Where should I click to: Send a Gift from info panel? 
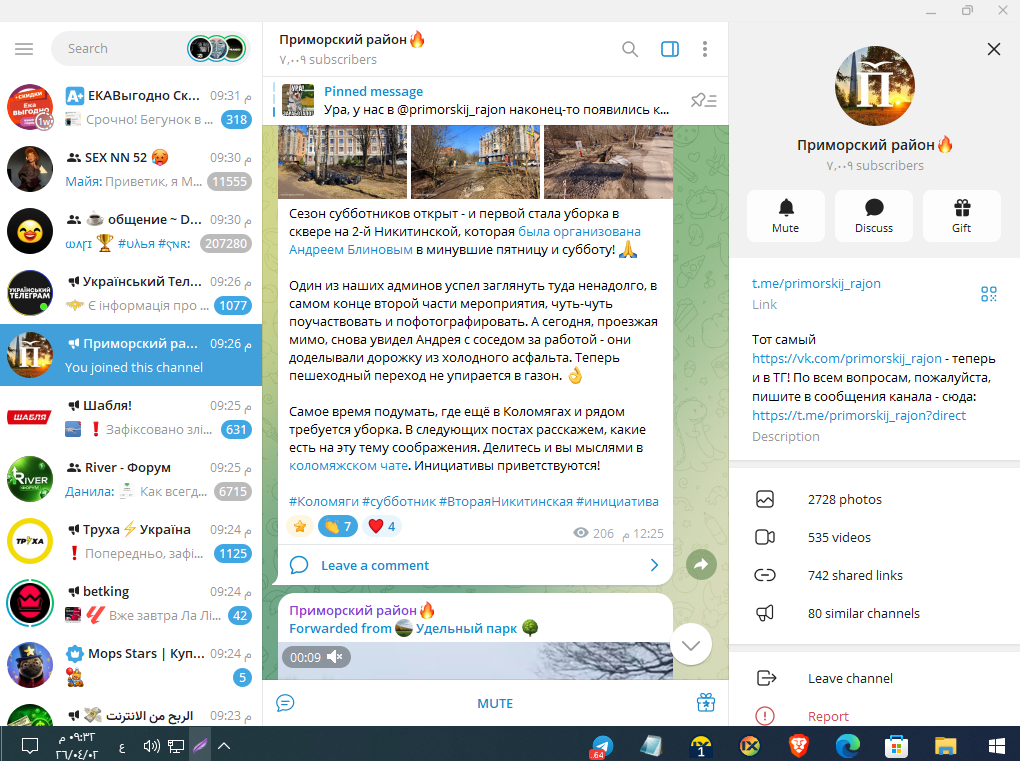[961, 216]
